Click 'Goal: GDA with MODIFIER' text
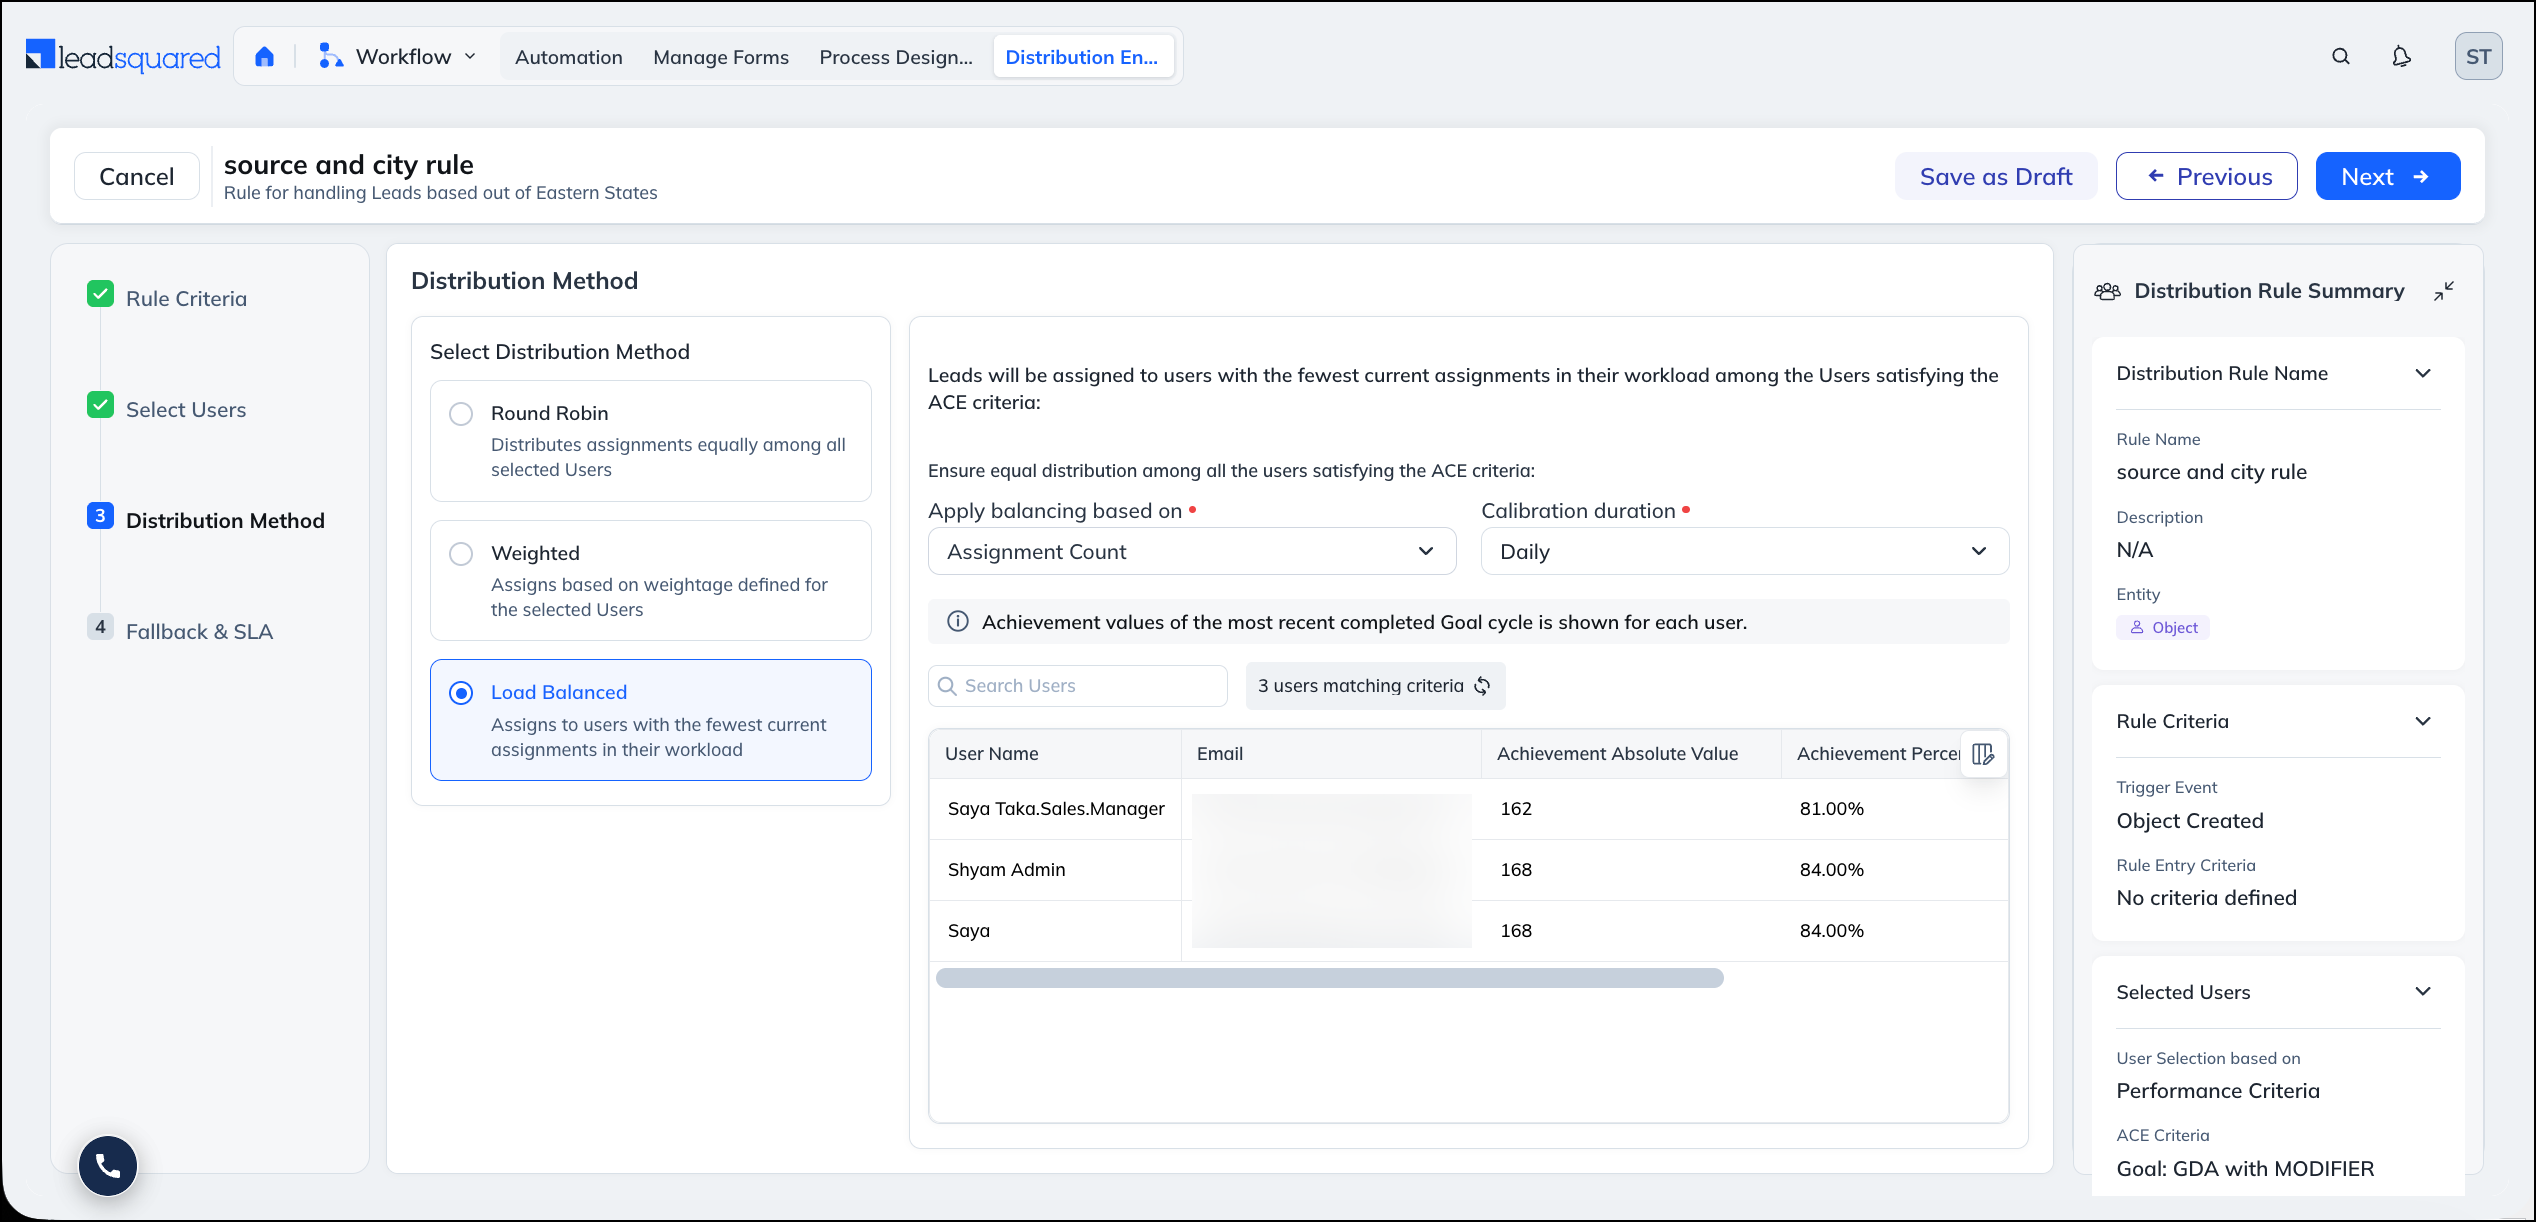Viewport: 2536px width, 1222px height. (2245, 1169)
